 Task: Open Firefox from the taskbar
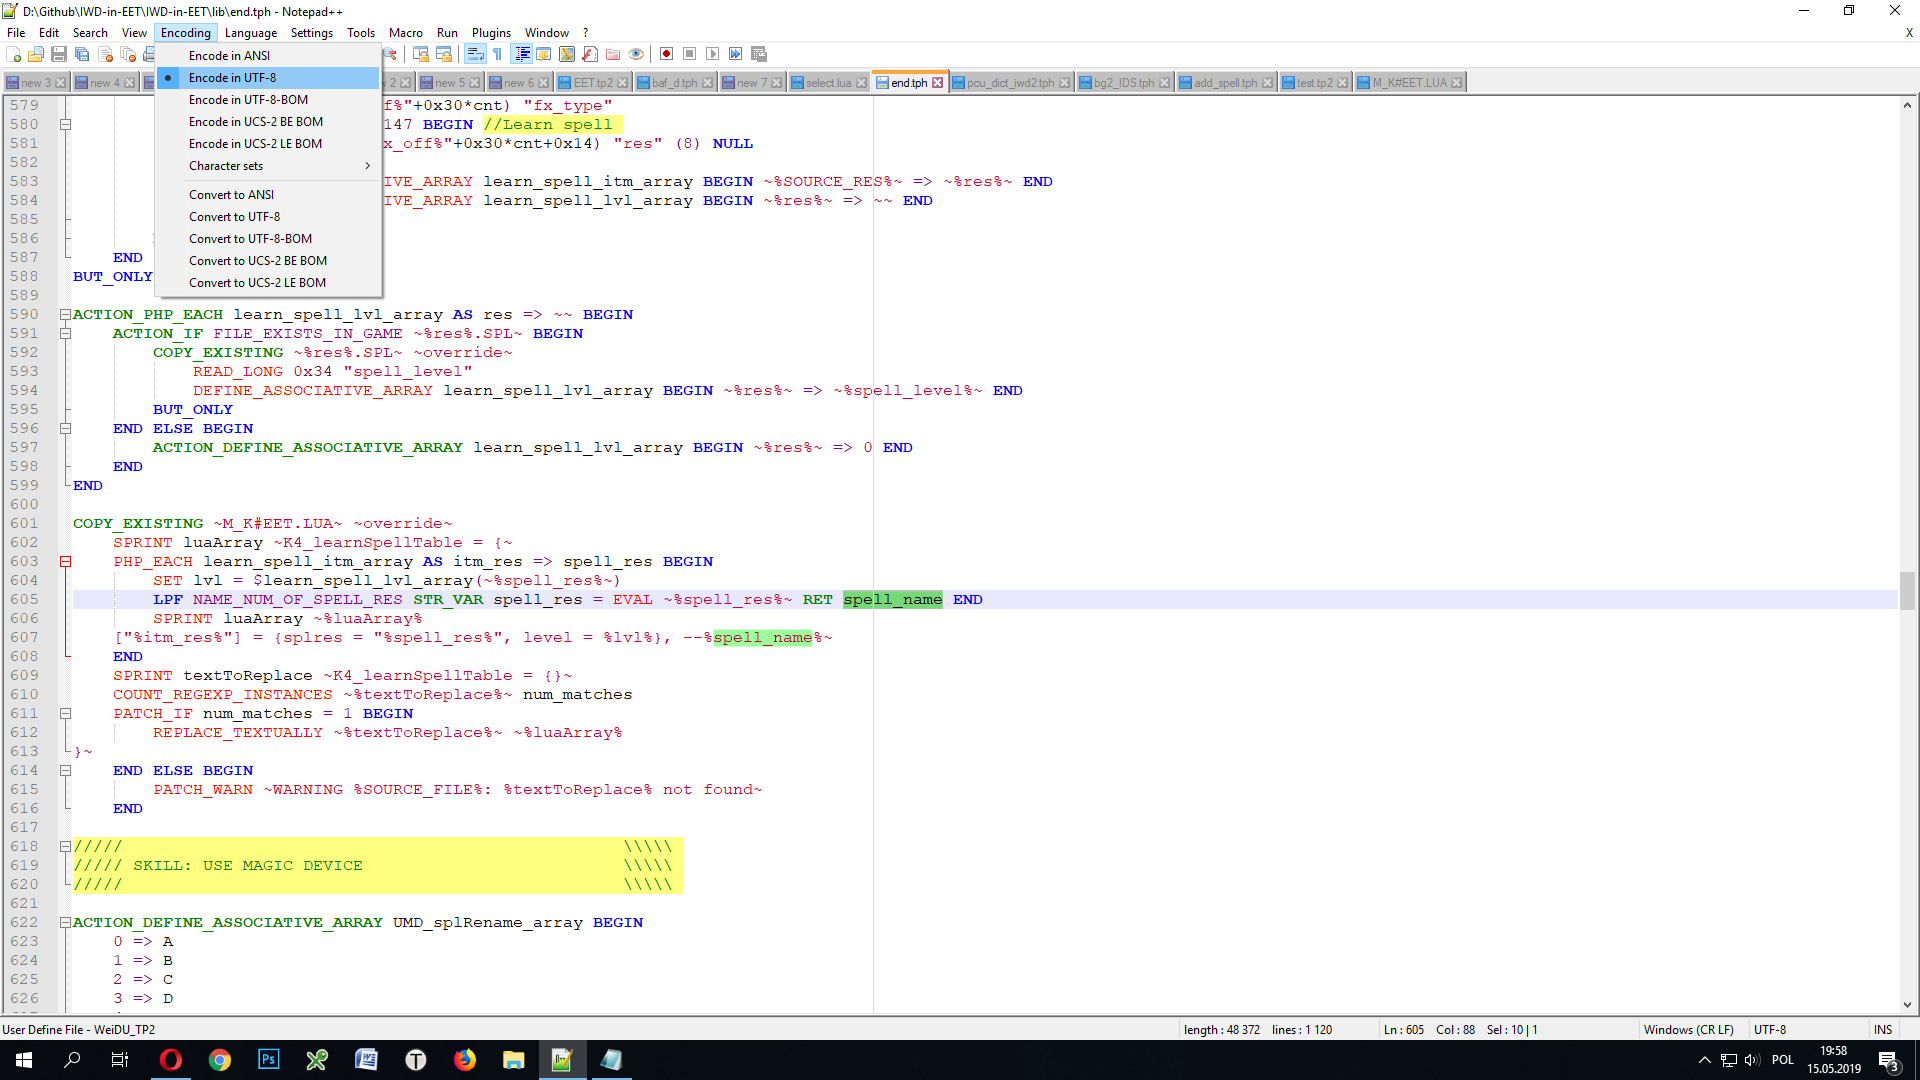[x=464, y=1060]
